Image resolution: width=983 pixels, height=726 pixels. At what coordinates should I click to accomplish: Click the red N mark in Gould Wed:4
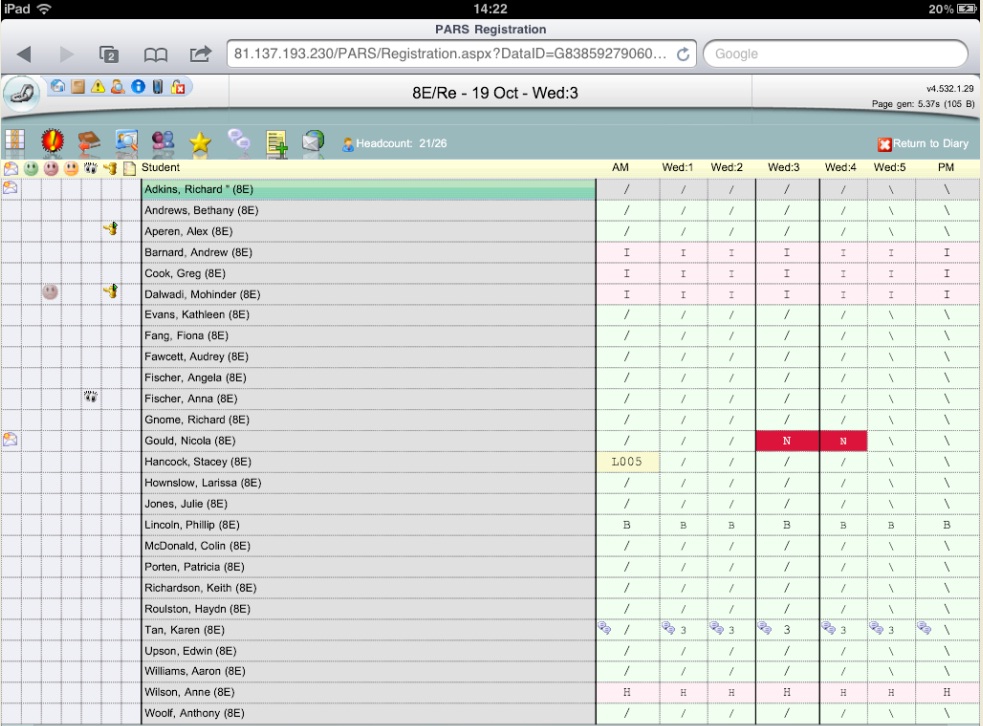point(843,441)
